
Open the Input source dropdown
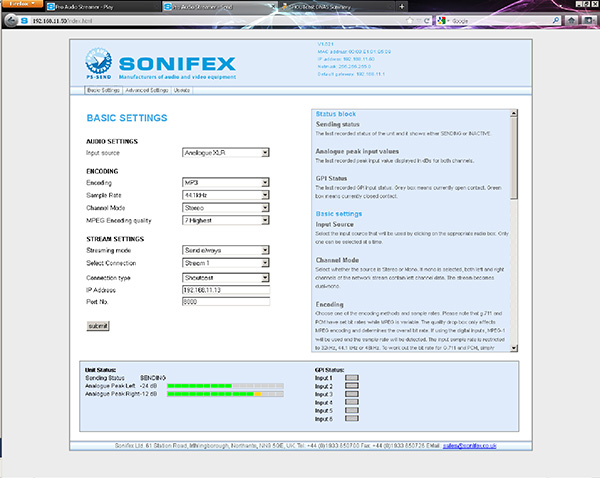pyautogui.click(x=226, y=153)
